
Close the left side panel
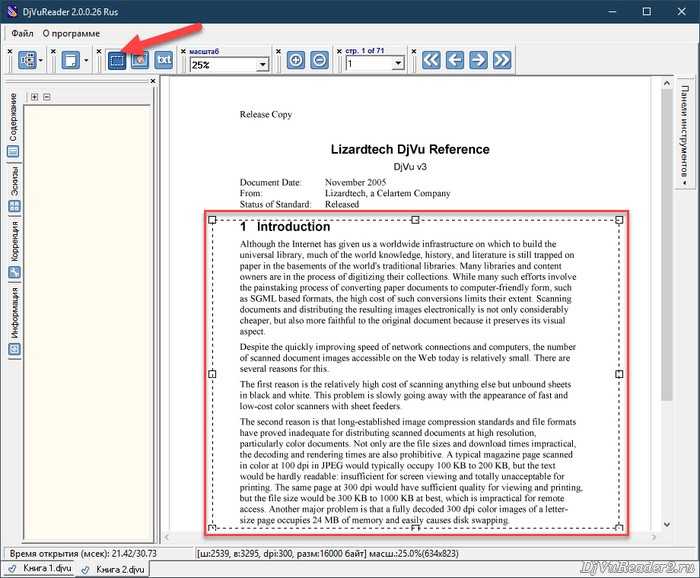(x=153, y=81)
